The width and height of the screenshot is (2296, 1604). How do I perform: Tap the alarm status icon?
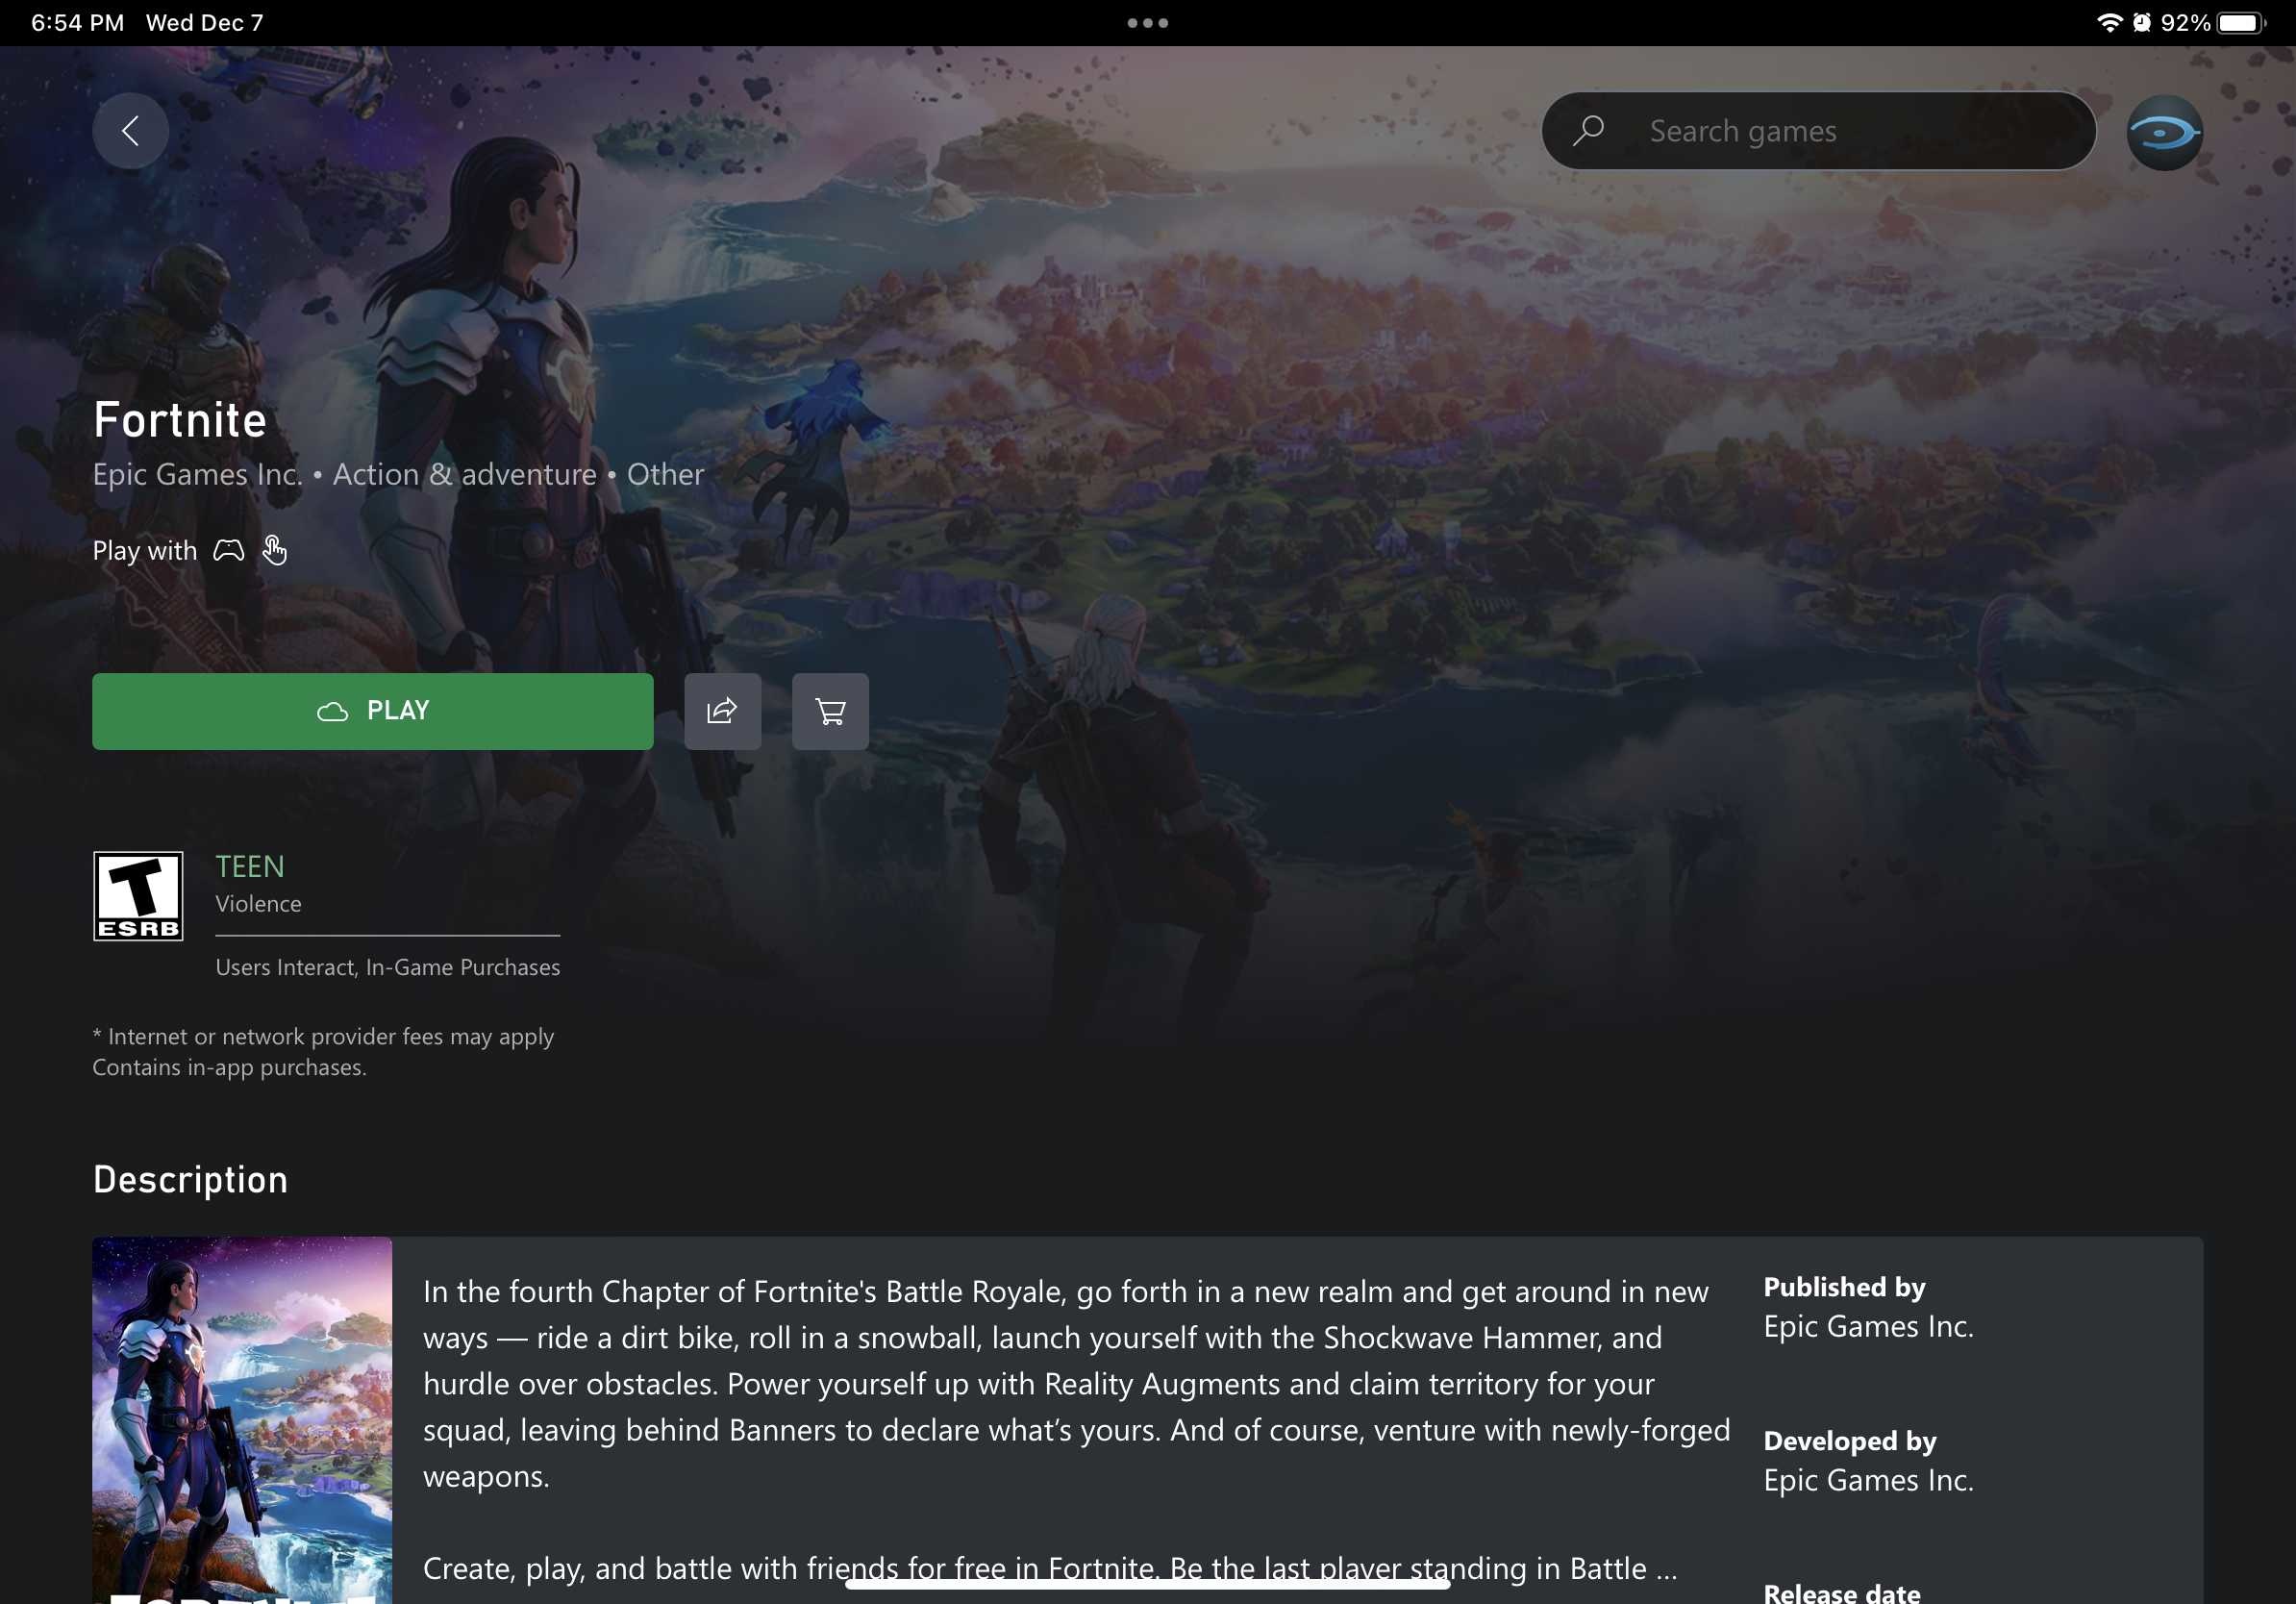2142,22
